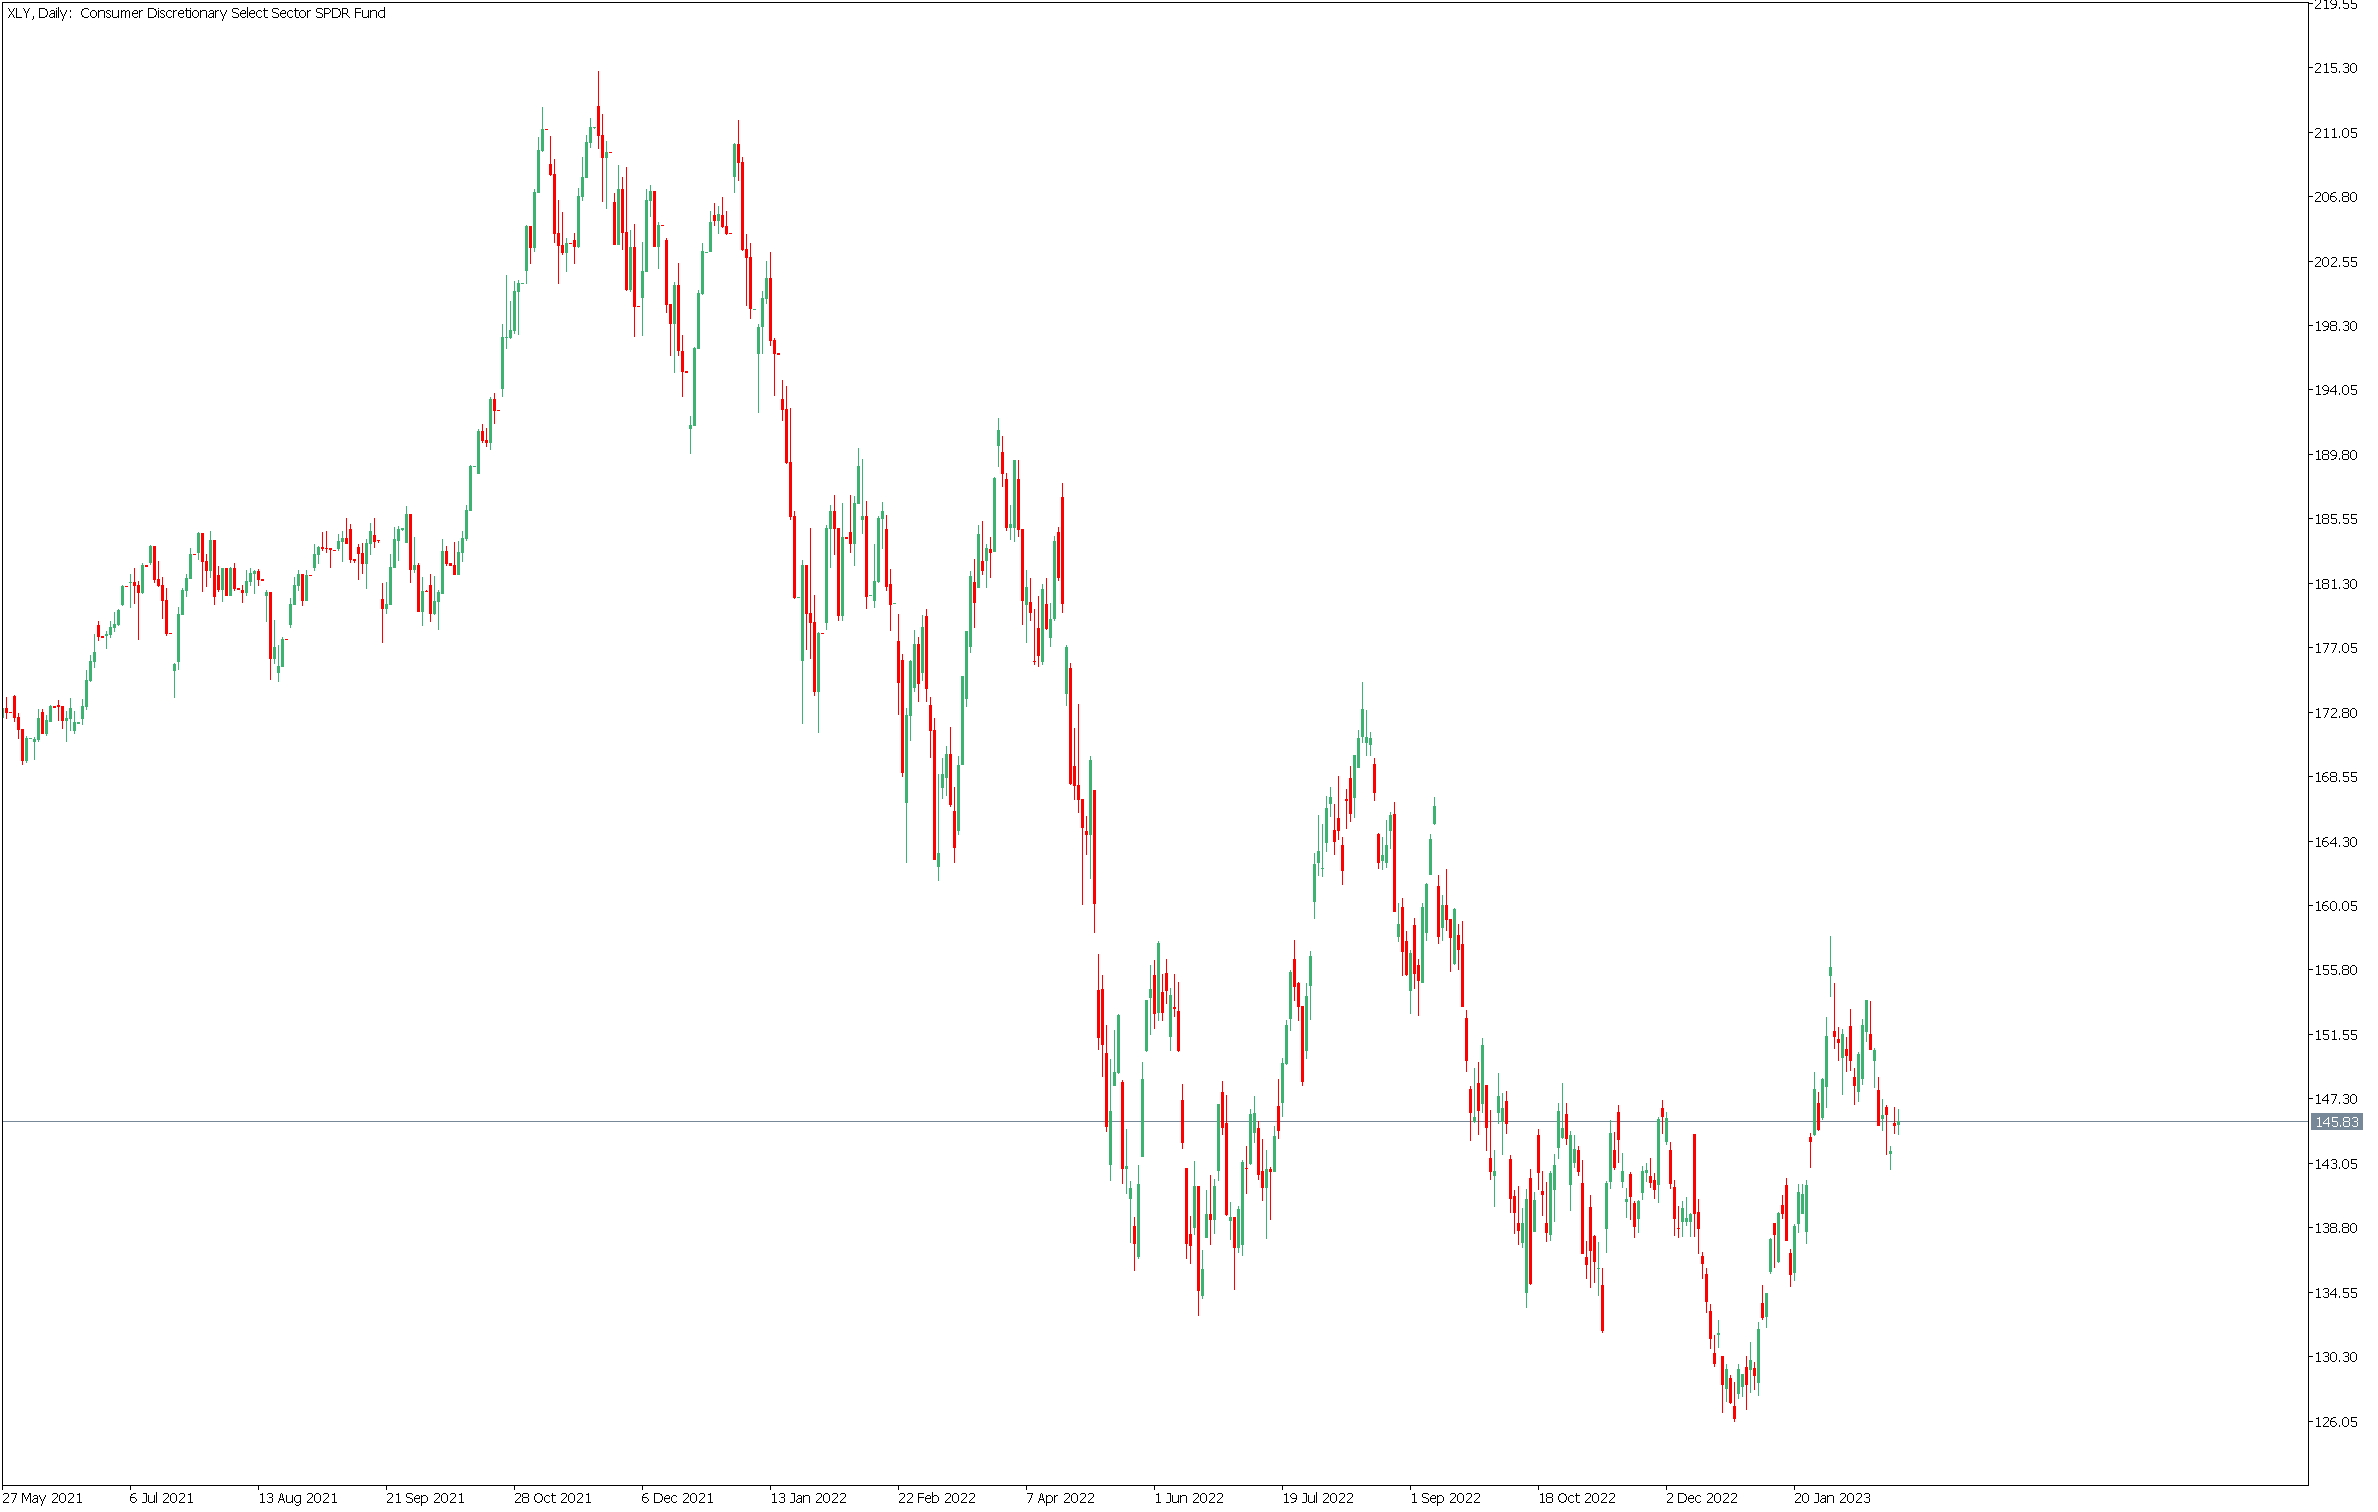Click the 147.30 price axis label
The height and width of the screenshot is (1512, 2378).
(2337, 1099)
